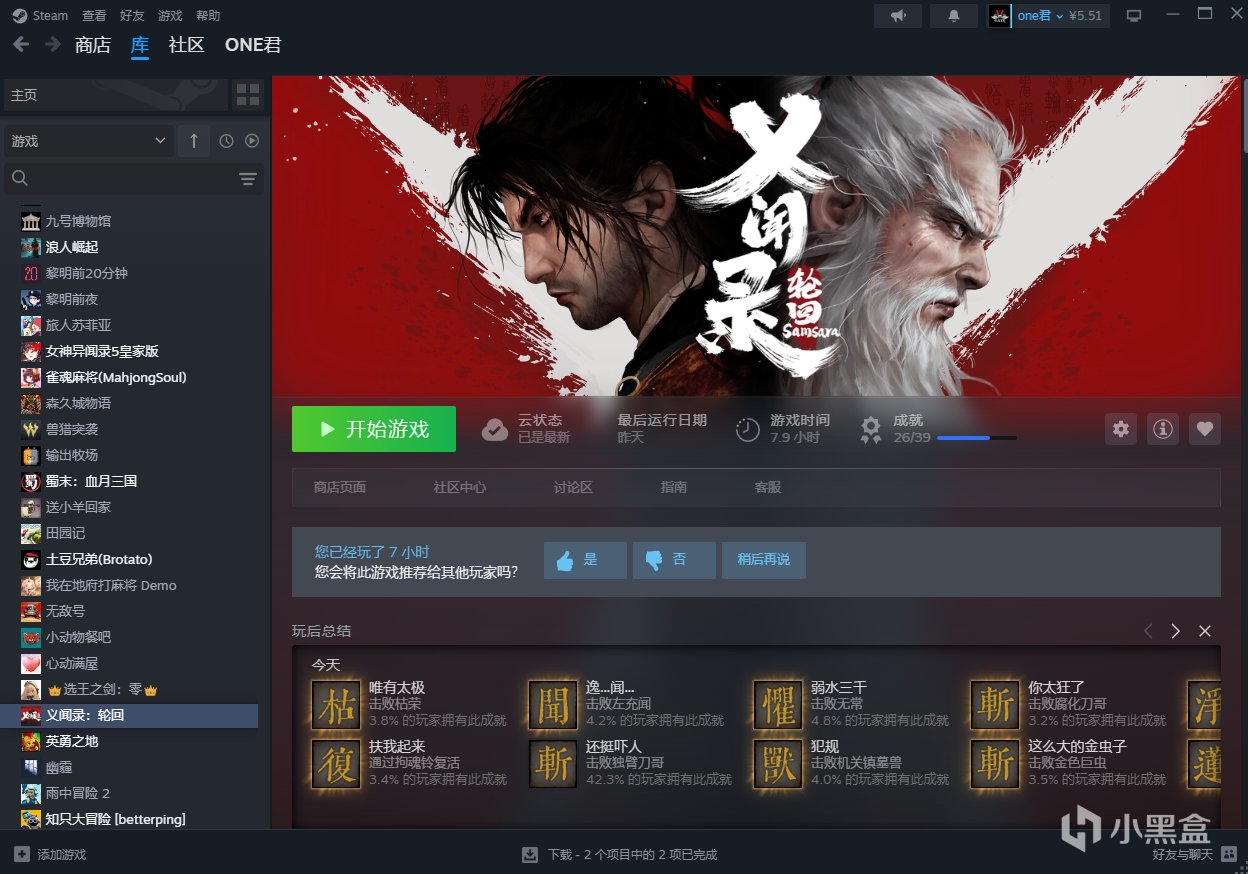The width and height of the screenshot is (1248, 874).
Task: Open the 逸...闻... achievement icon
Action: pos(553,706)
